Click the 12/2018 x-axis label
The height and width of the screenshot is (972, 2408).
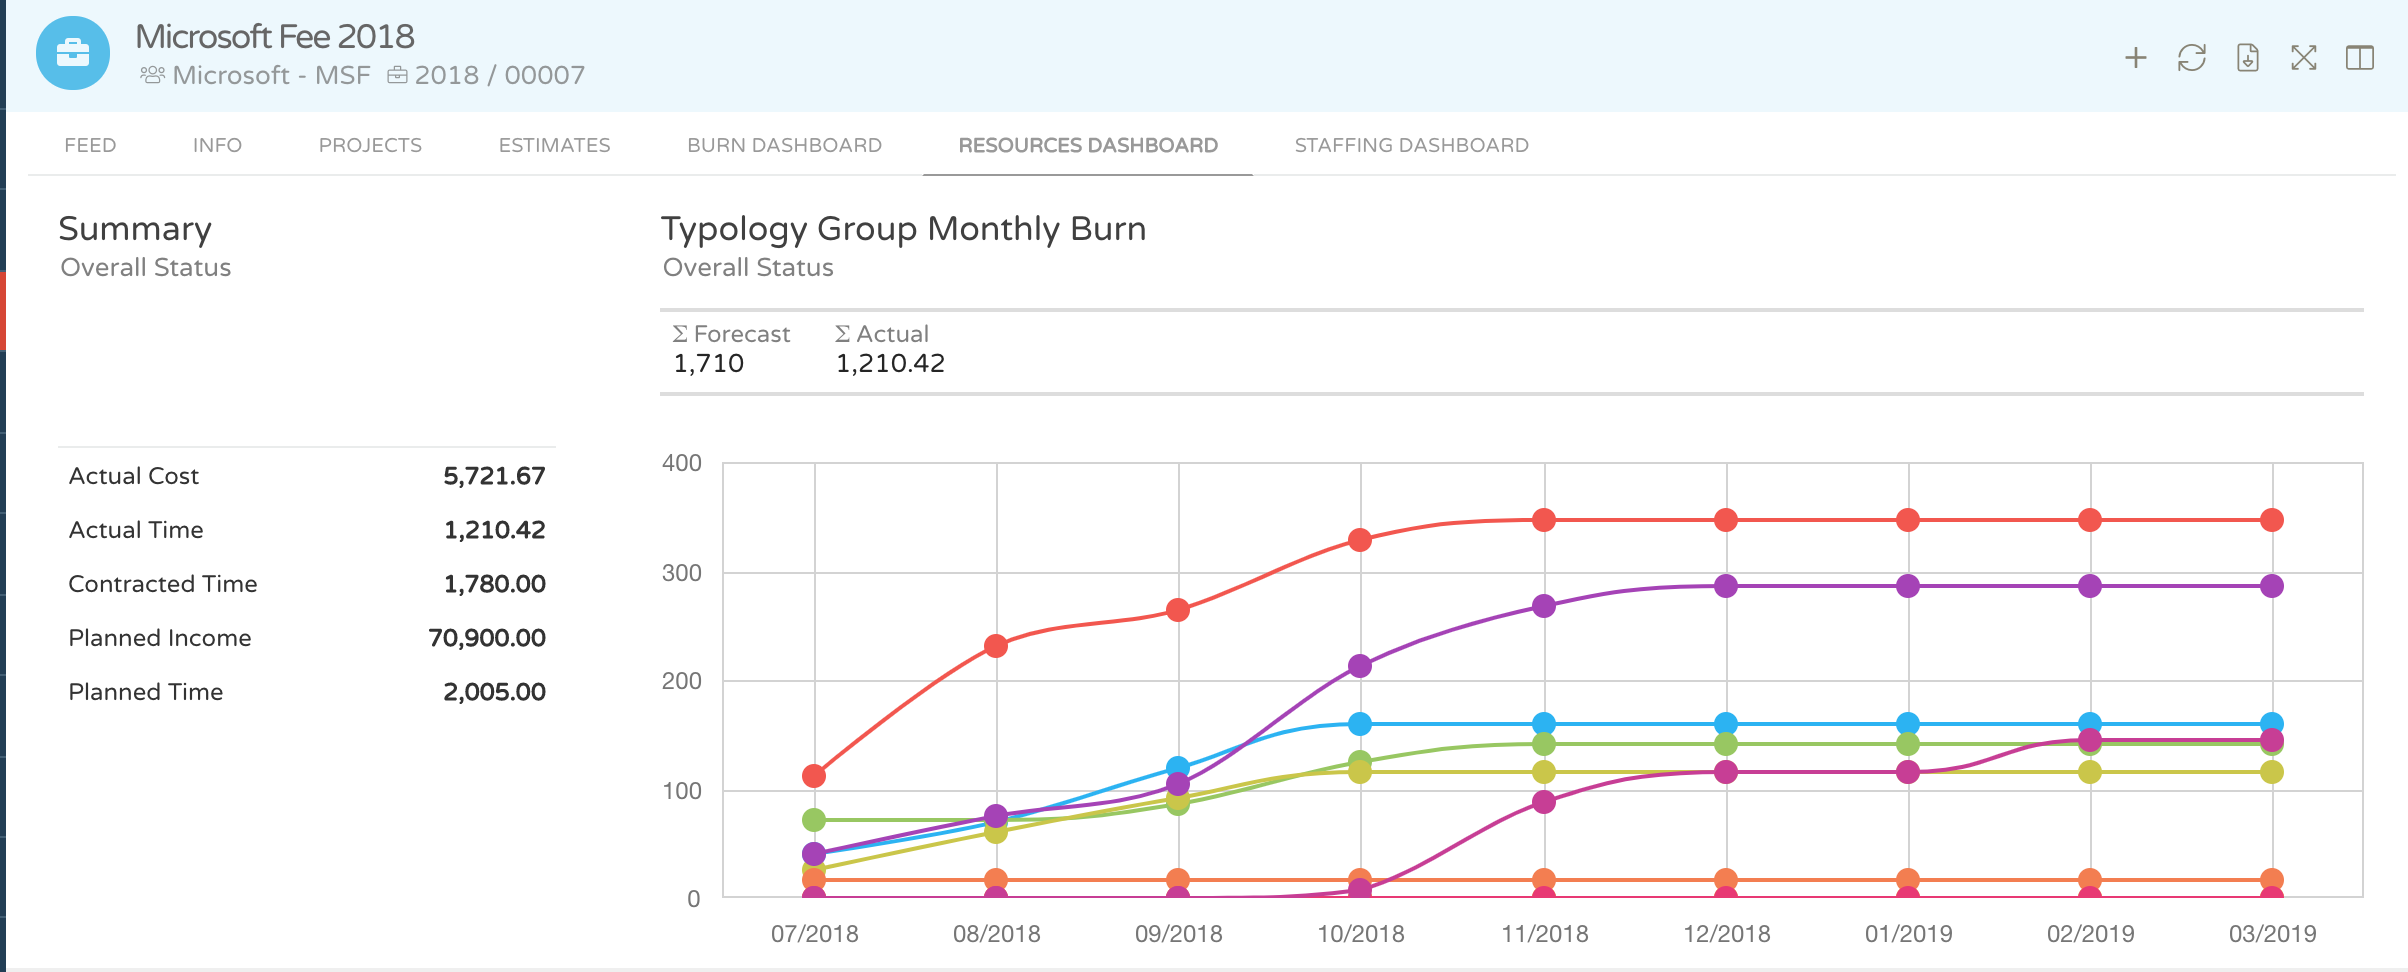[1726, 934]
